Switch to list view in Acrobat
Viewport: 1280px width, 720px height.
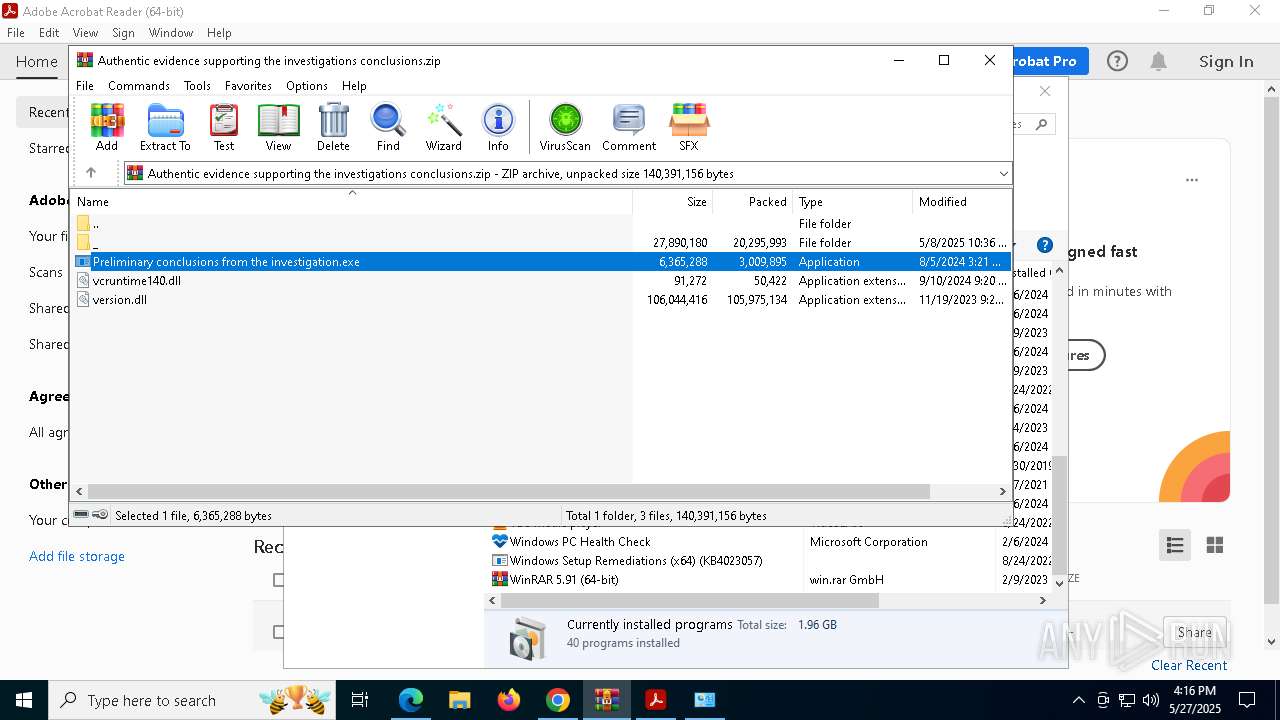click(1175, 545)
